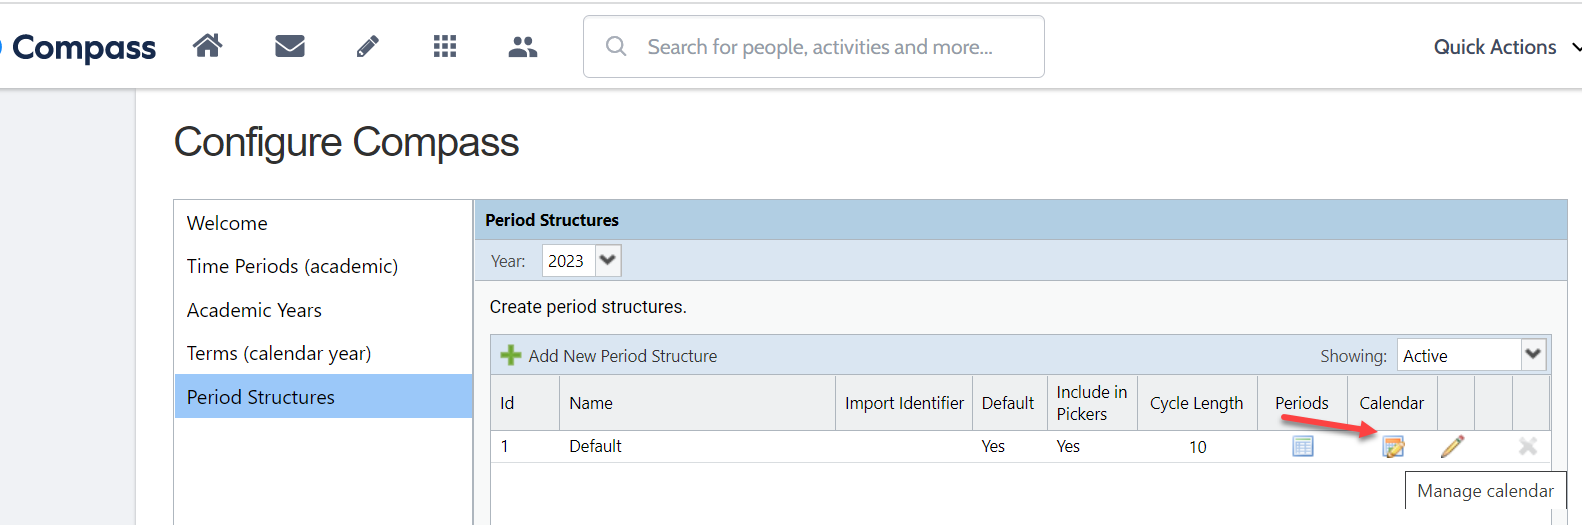The width and height of the screenshot is (1582, 525).
Task: Click the Manage calendar icon for the Default row
Action: pos(1393,446)
